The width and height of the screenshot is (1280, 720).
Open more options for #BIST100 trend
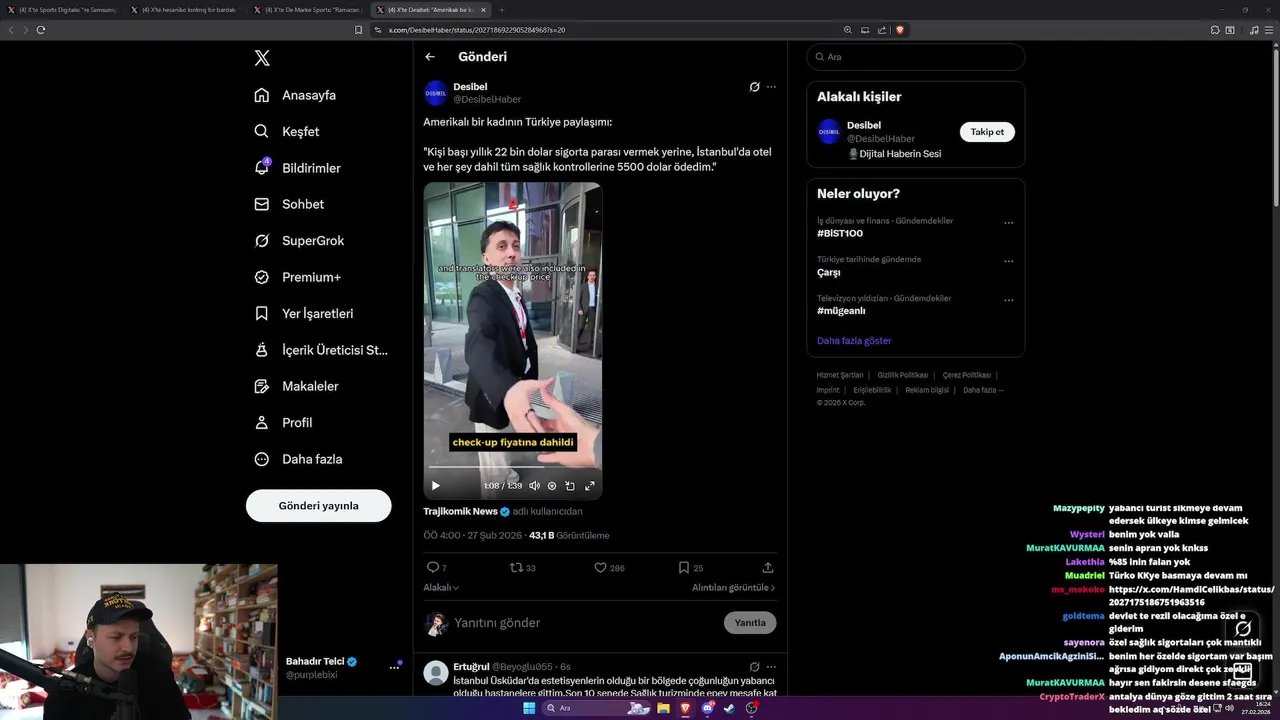pos(1008,223)
